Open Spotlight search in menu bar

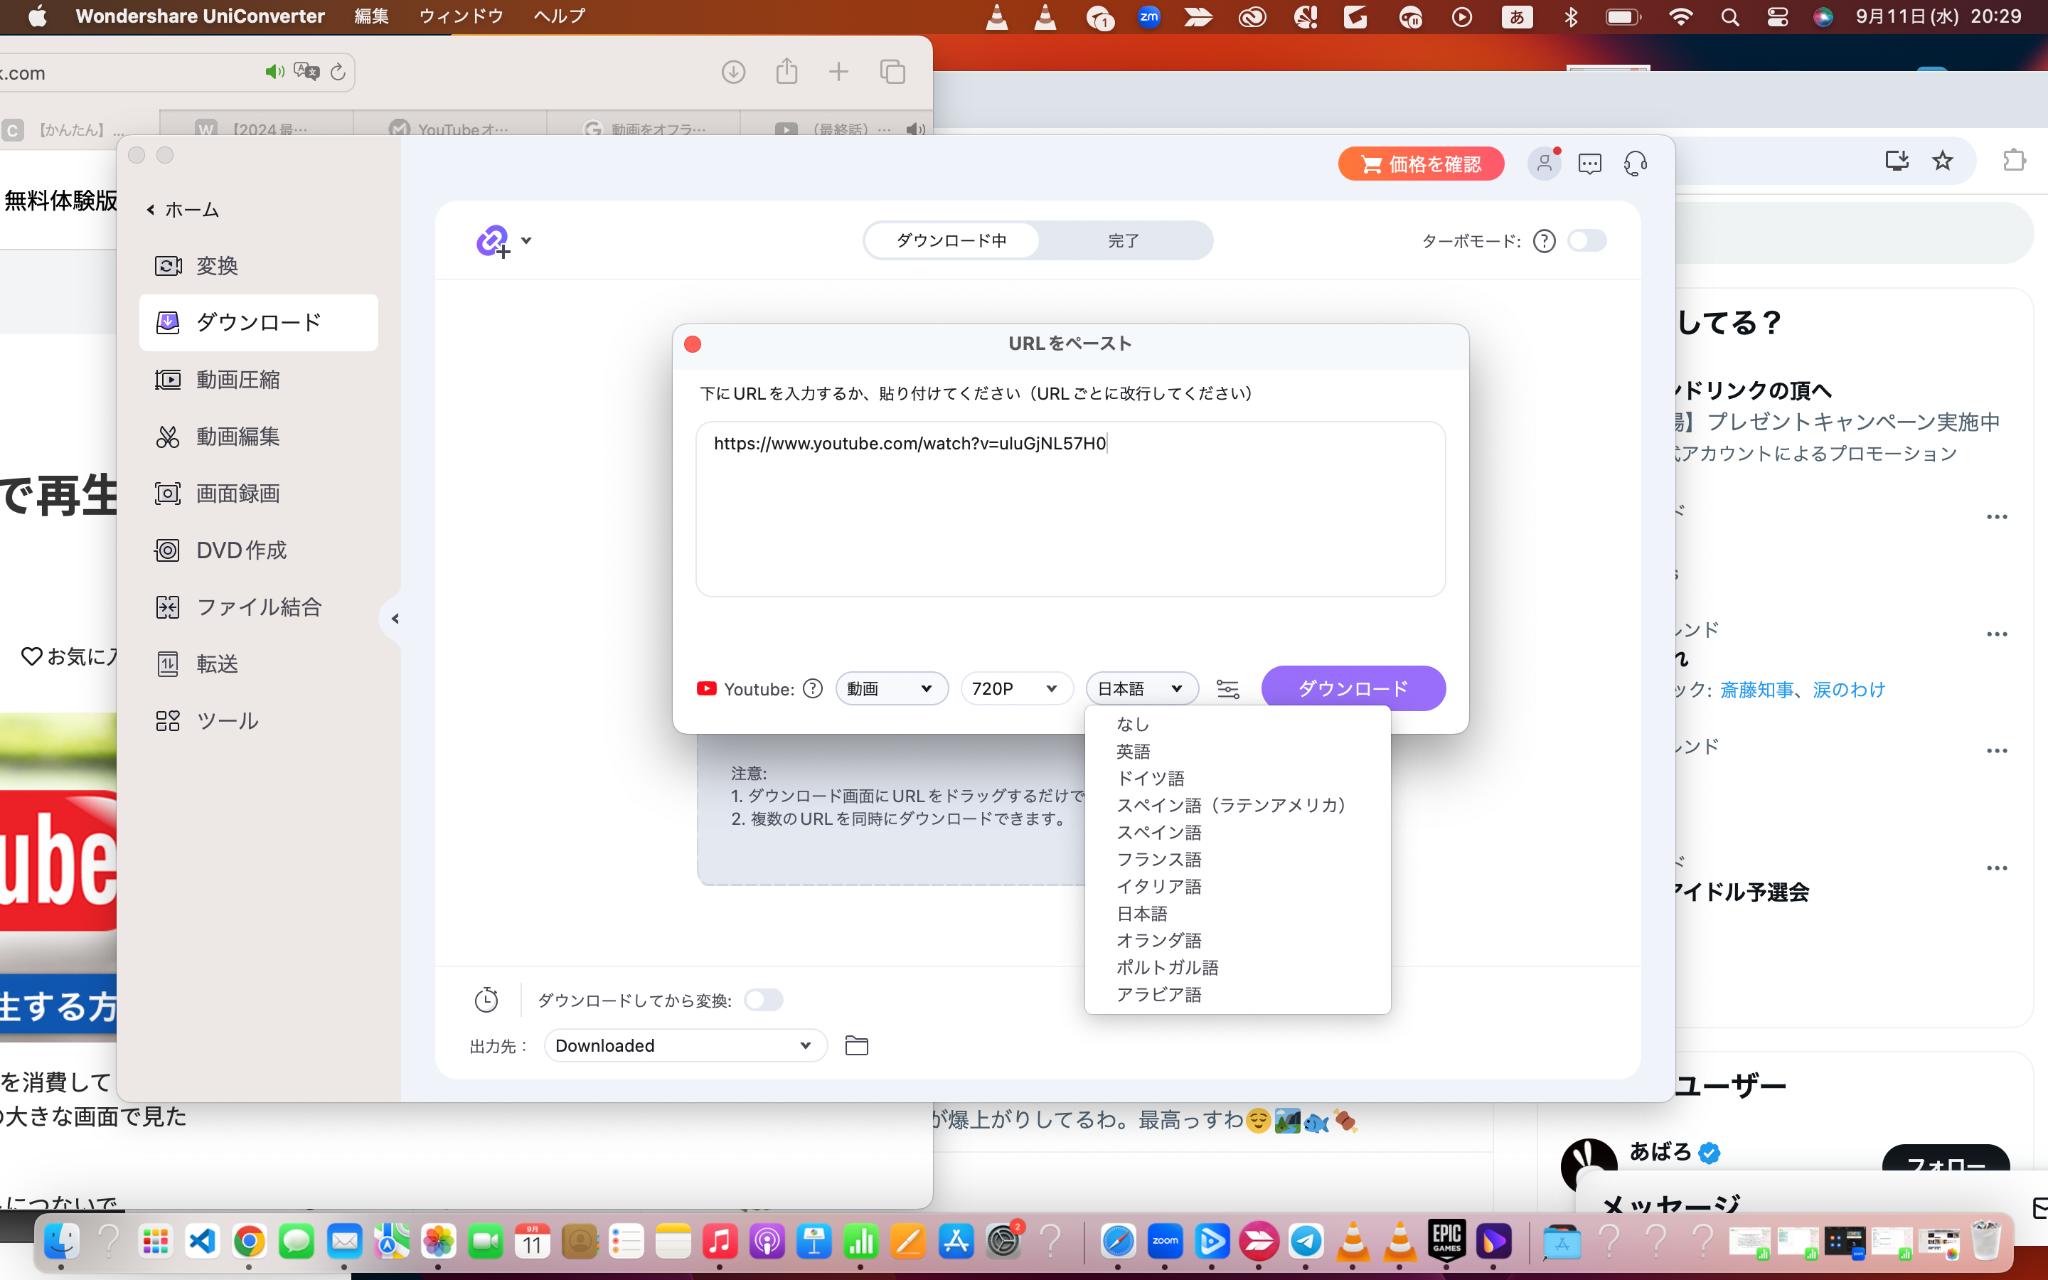click(1729, 17)
